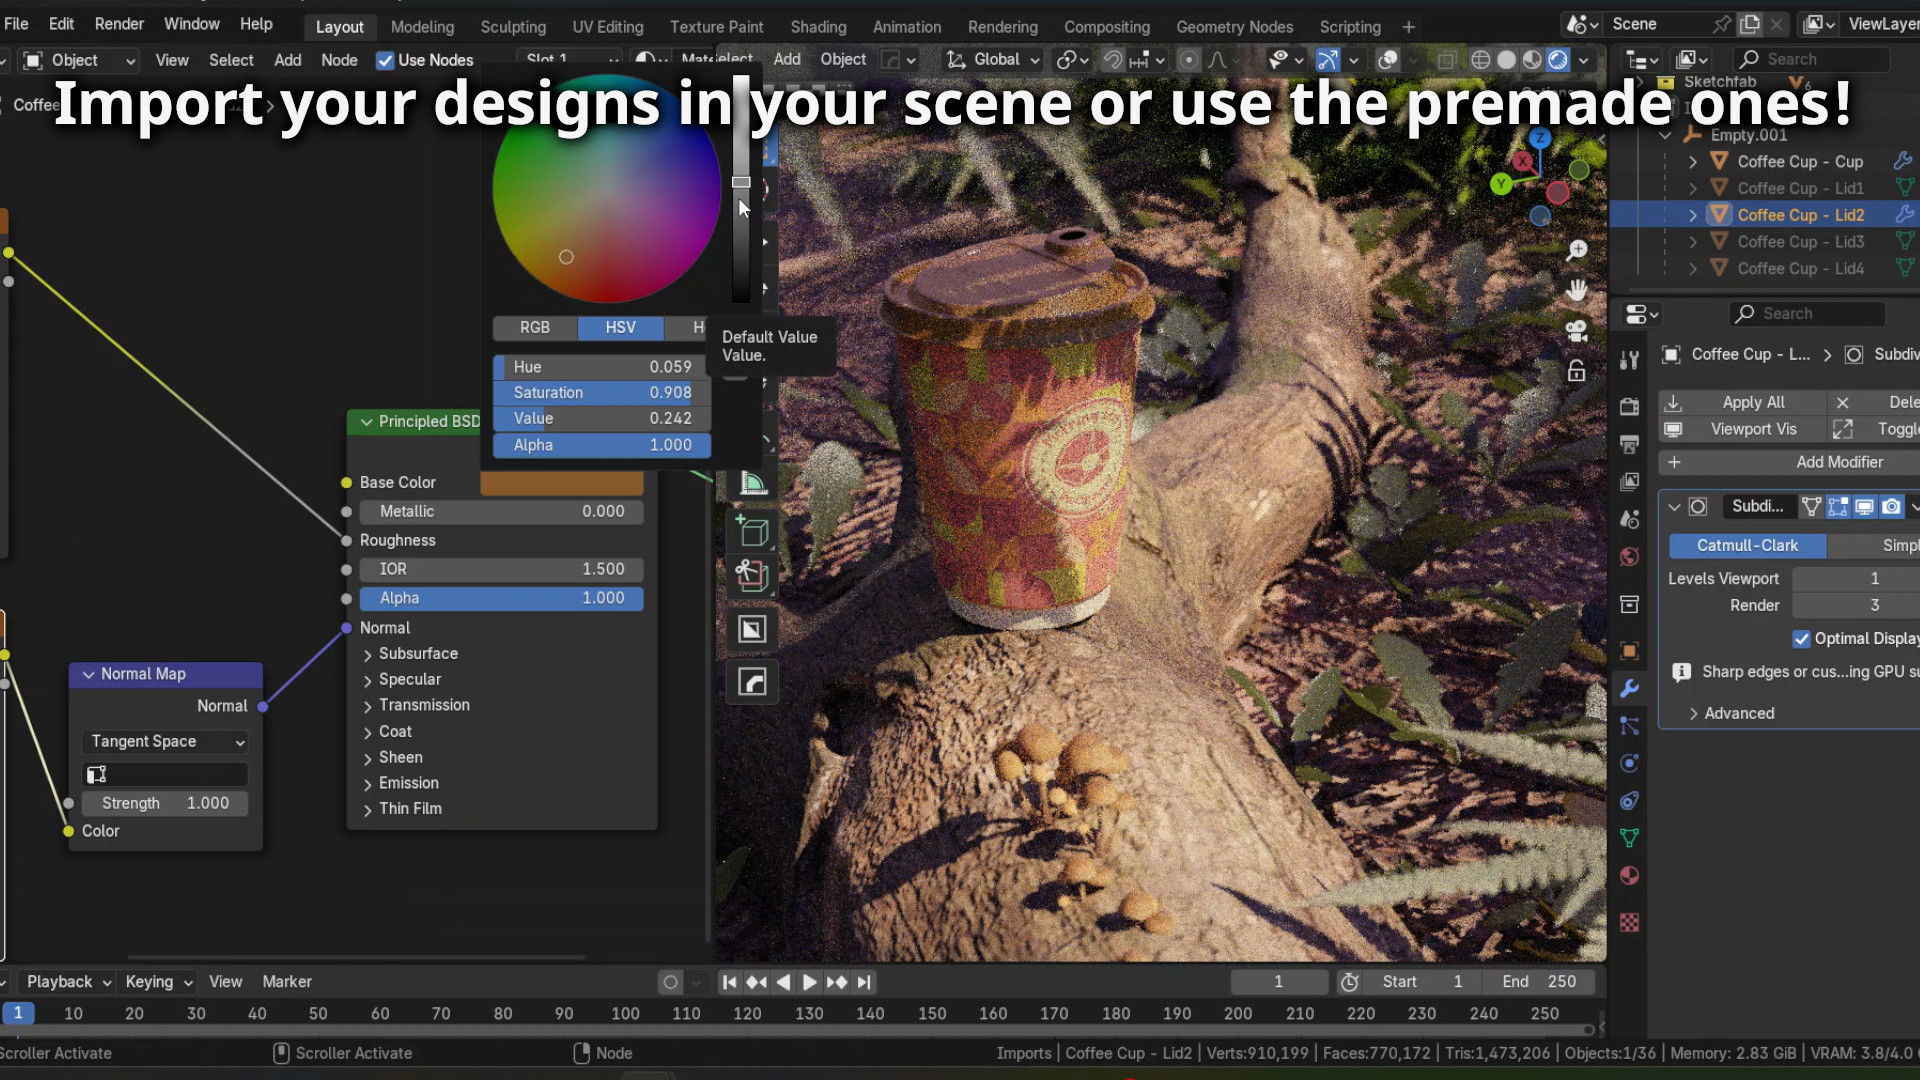Open the Physics properties tab icon
Screen dimensions: 1920x1080
pos(1629,764)
